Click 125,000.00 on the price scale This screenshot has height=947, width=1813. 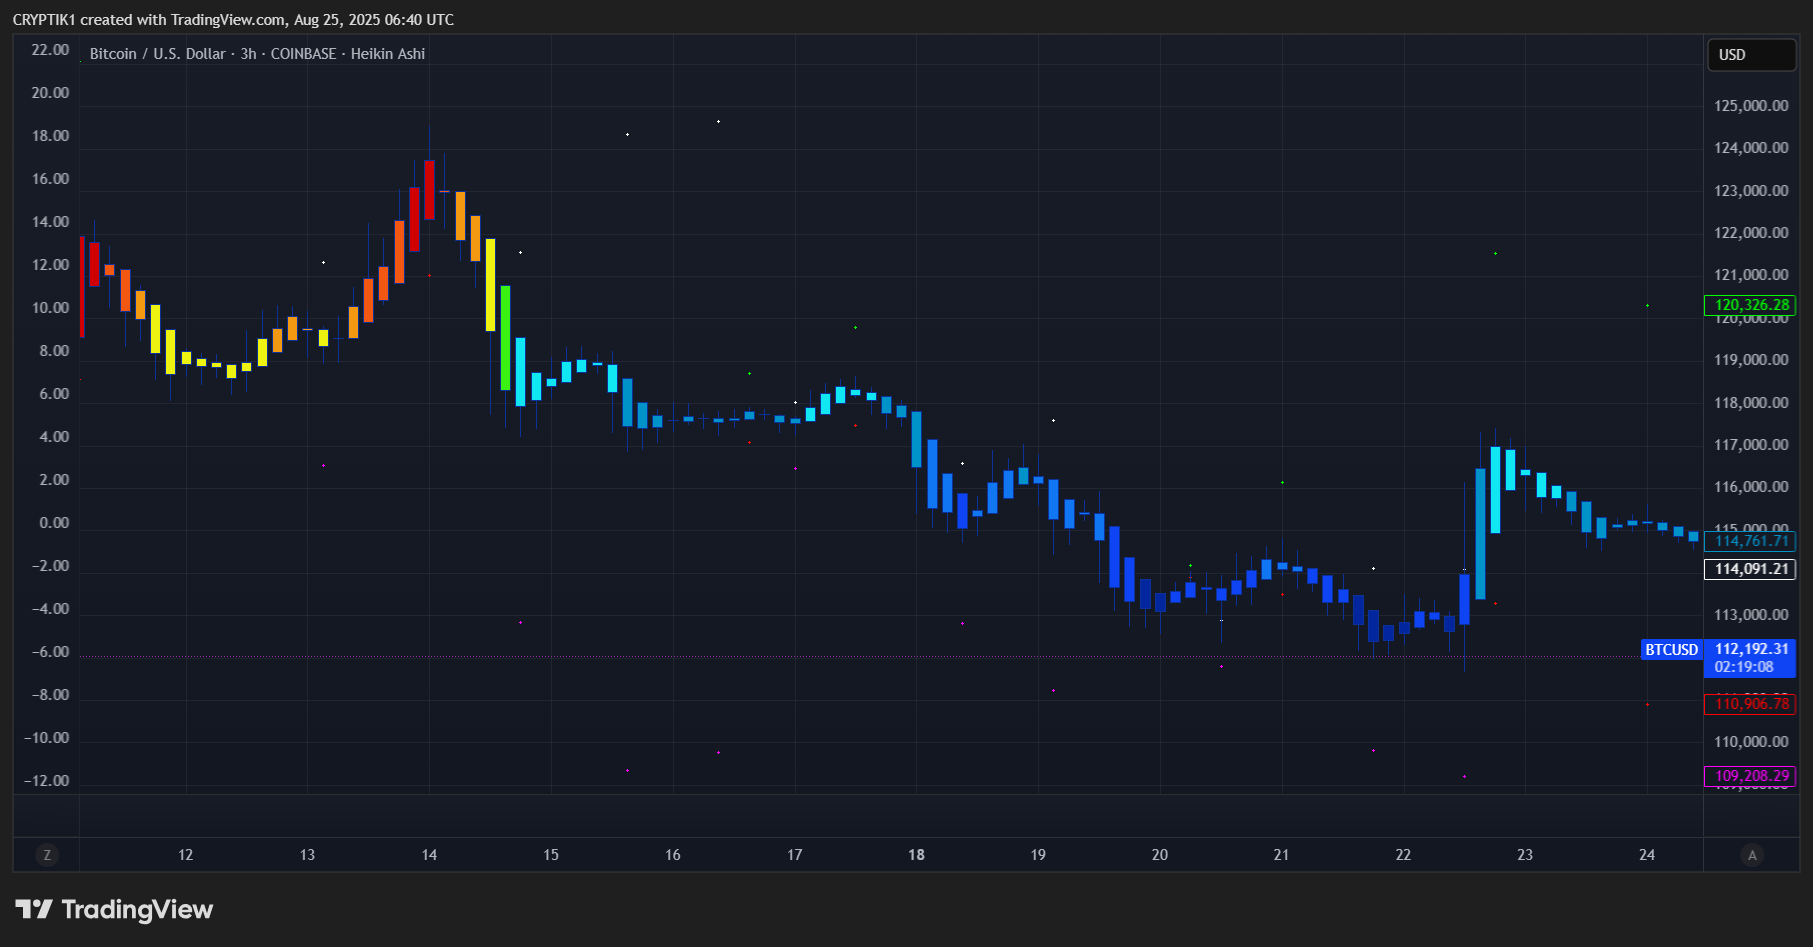[1751, 106]
